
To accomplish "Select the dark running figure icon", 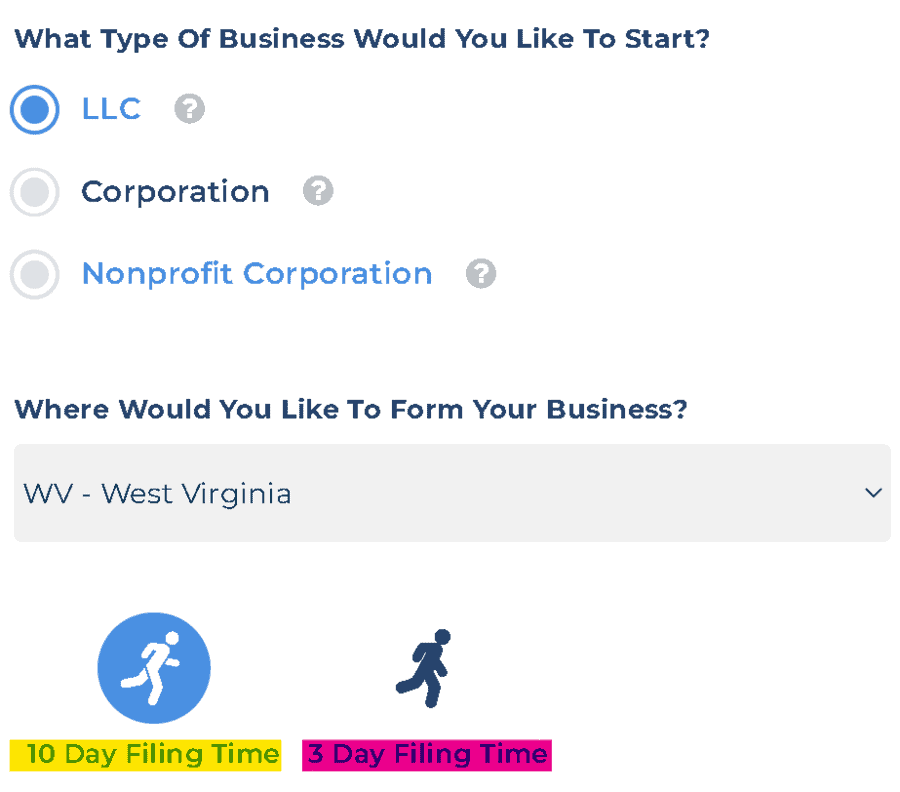I will point(425,669).
